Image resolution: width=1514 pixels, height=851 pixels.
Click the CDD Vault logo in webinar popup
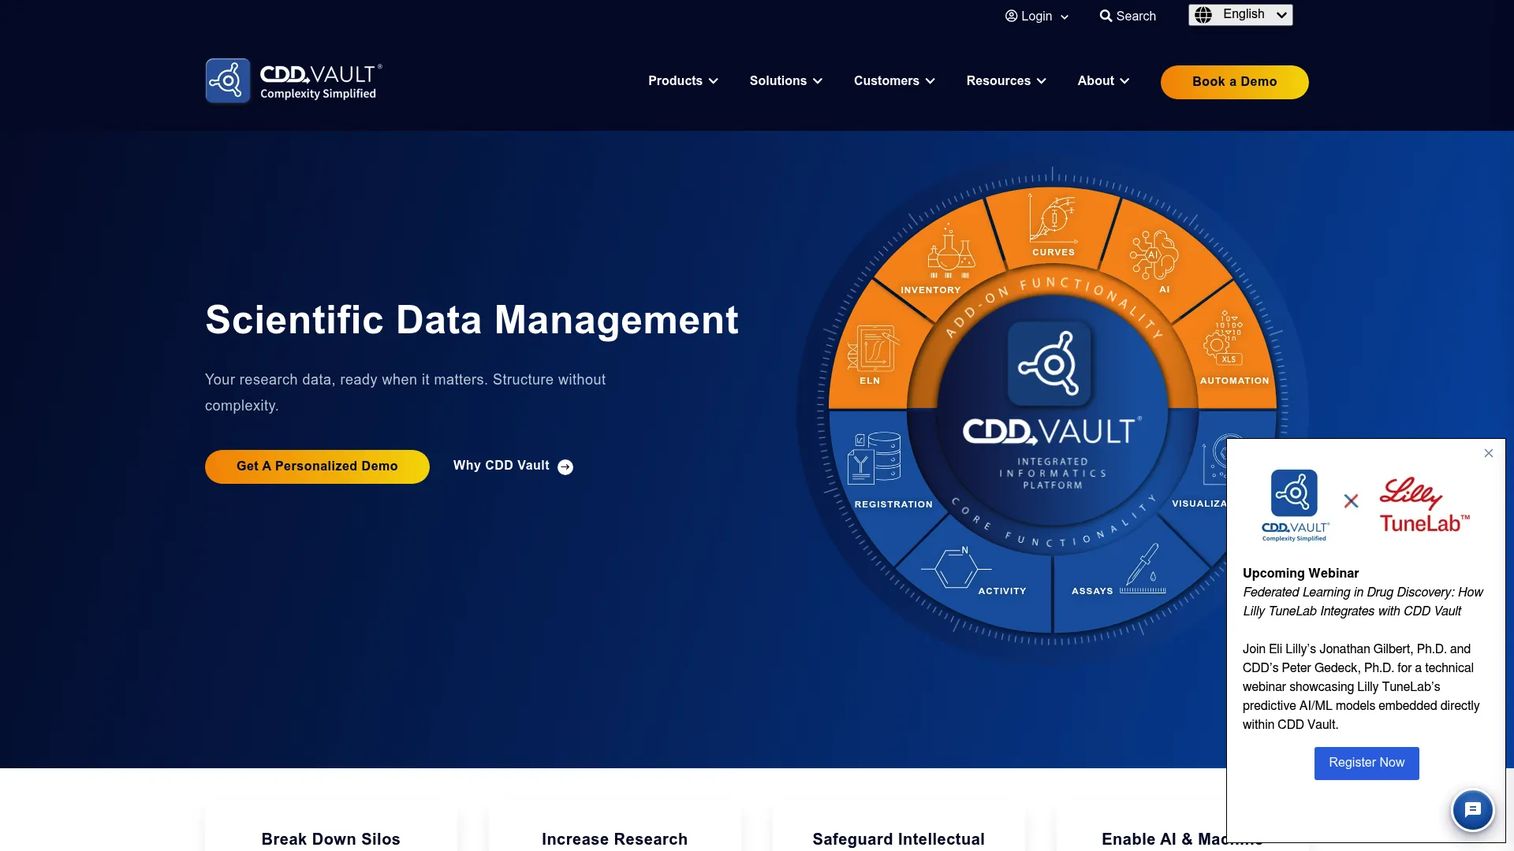pos(1294,505)
